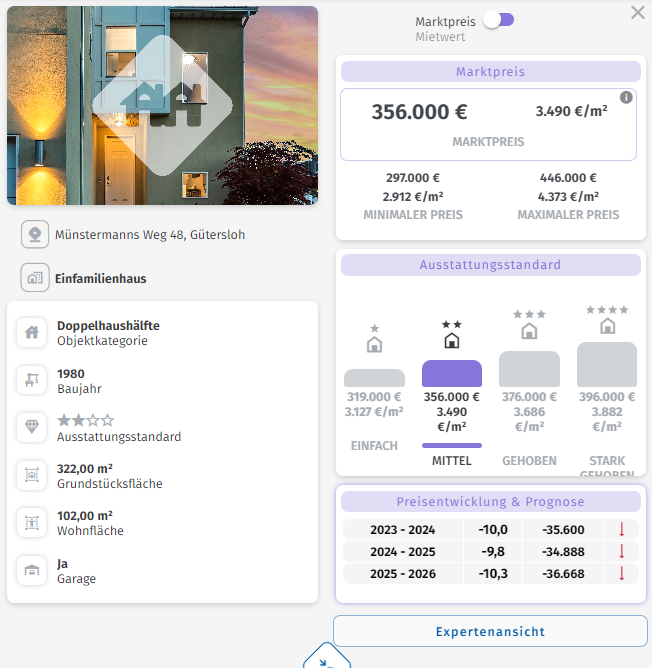Select the STARK GEHOBEN gray price bar
This screenshot has height=668, width=652.
(x=607, y=364)
